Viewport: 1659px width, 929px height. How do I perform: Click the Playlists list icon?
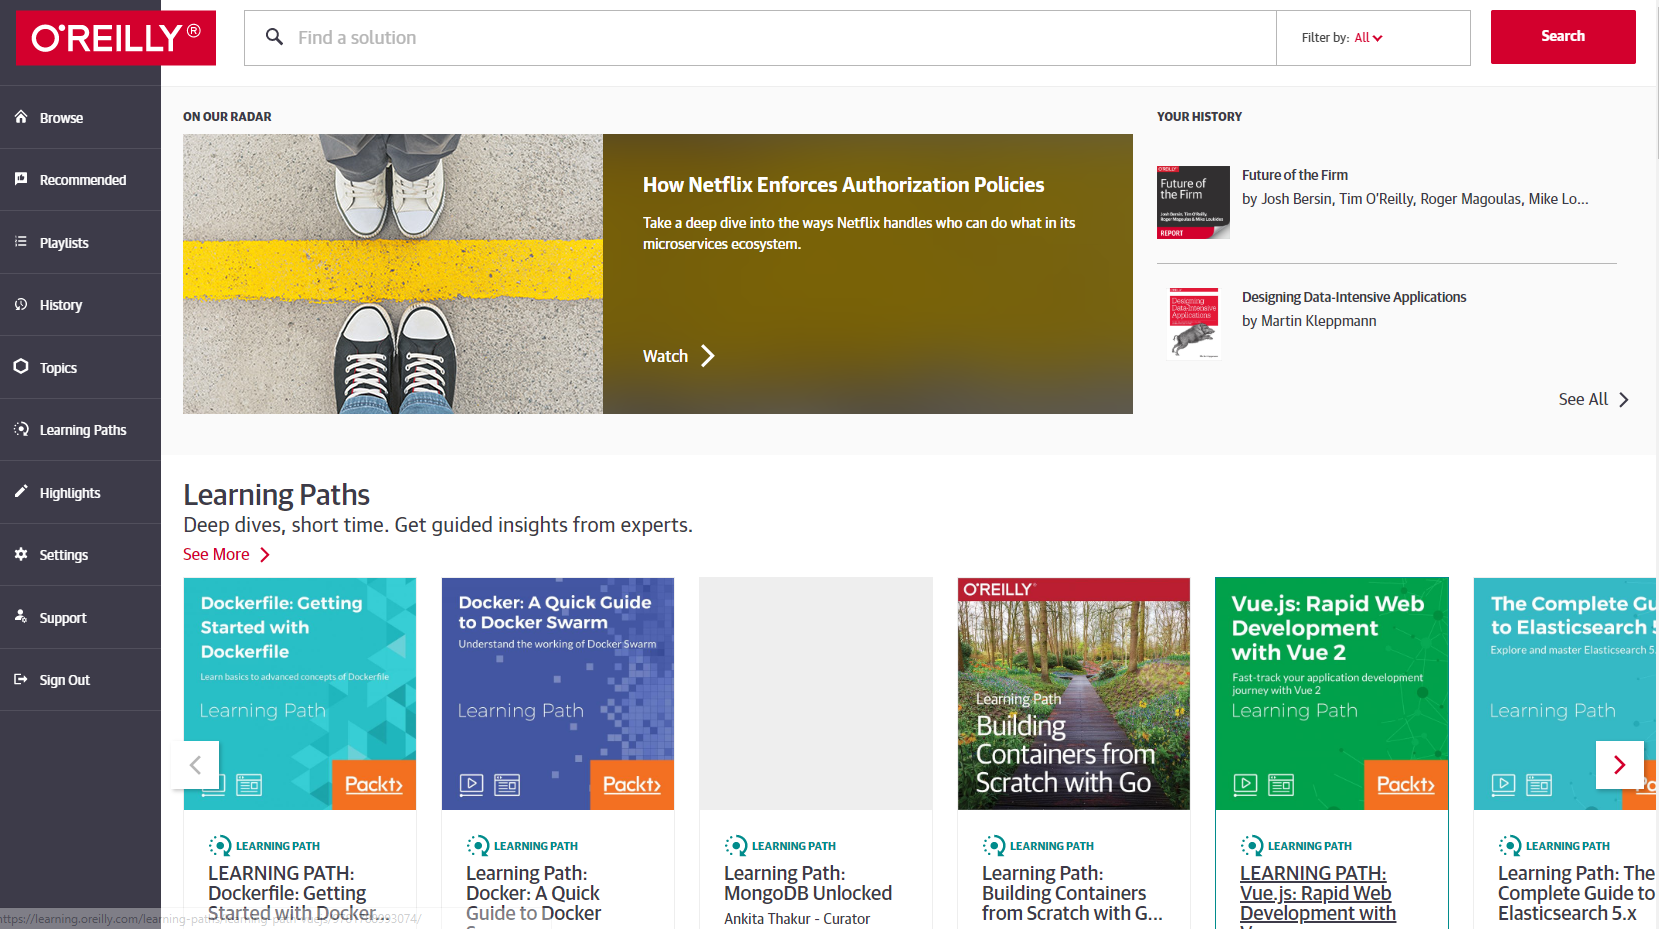click(21, 242)
